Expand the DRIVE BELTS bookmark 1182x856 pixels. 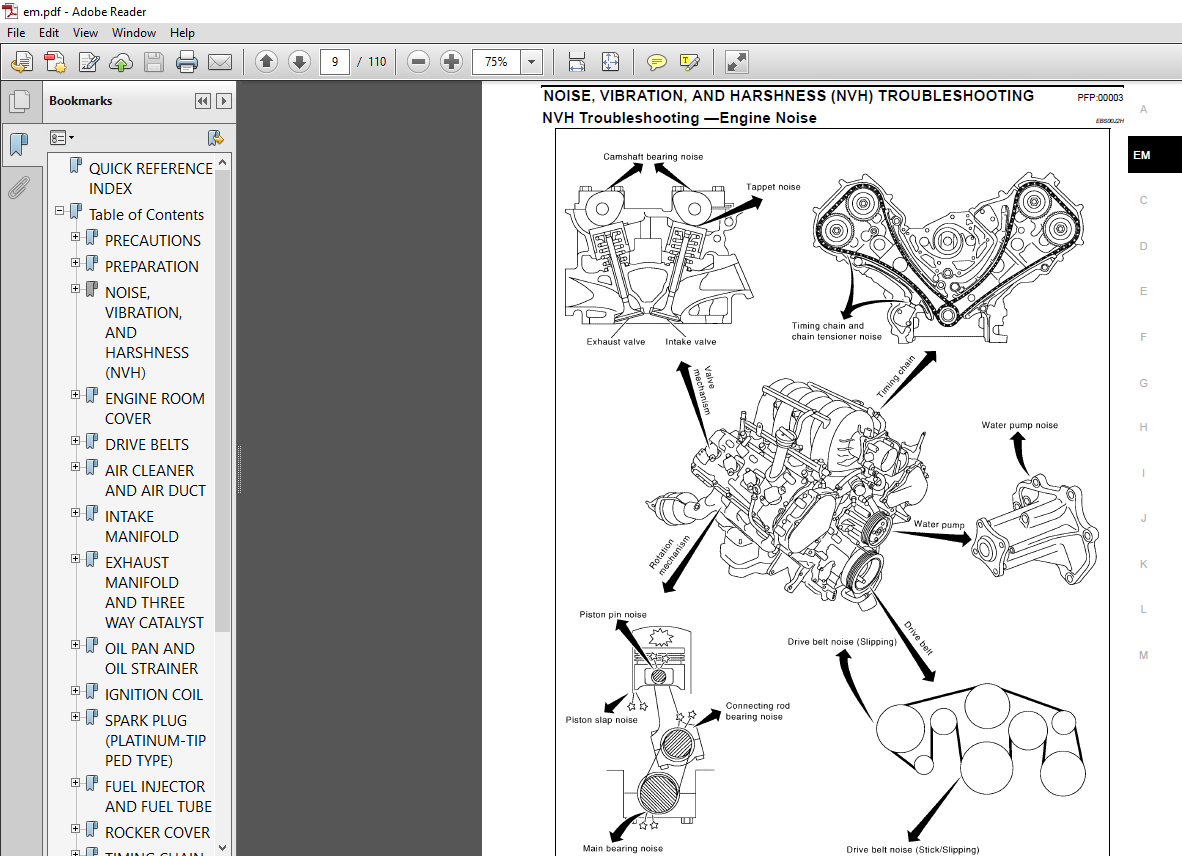tap(75, 440)
